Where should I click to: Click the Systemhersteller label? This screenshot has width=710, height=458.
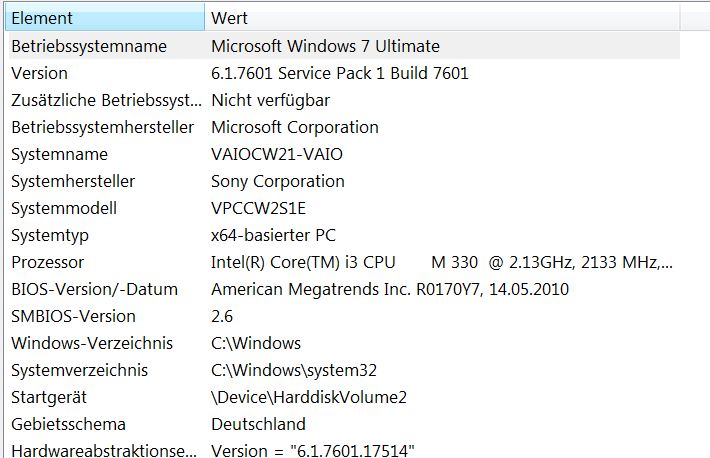coord(73,181)
